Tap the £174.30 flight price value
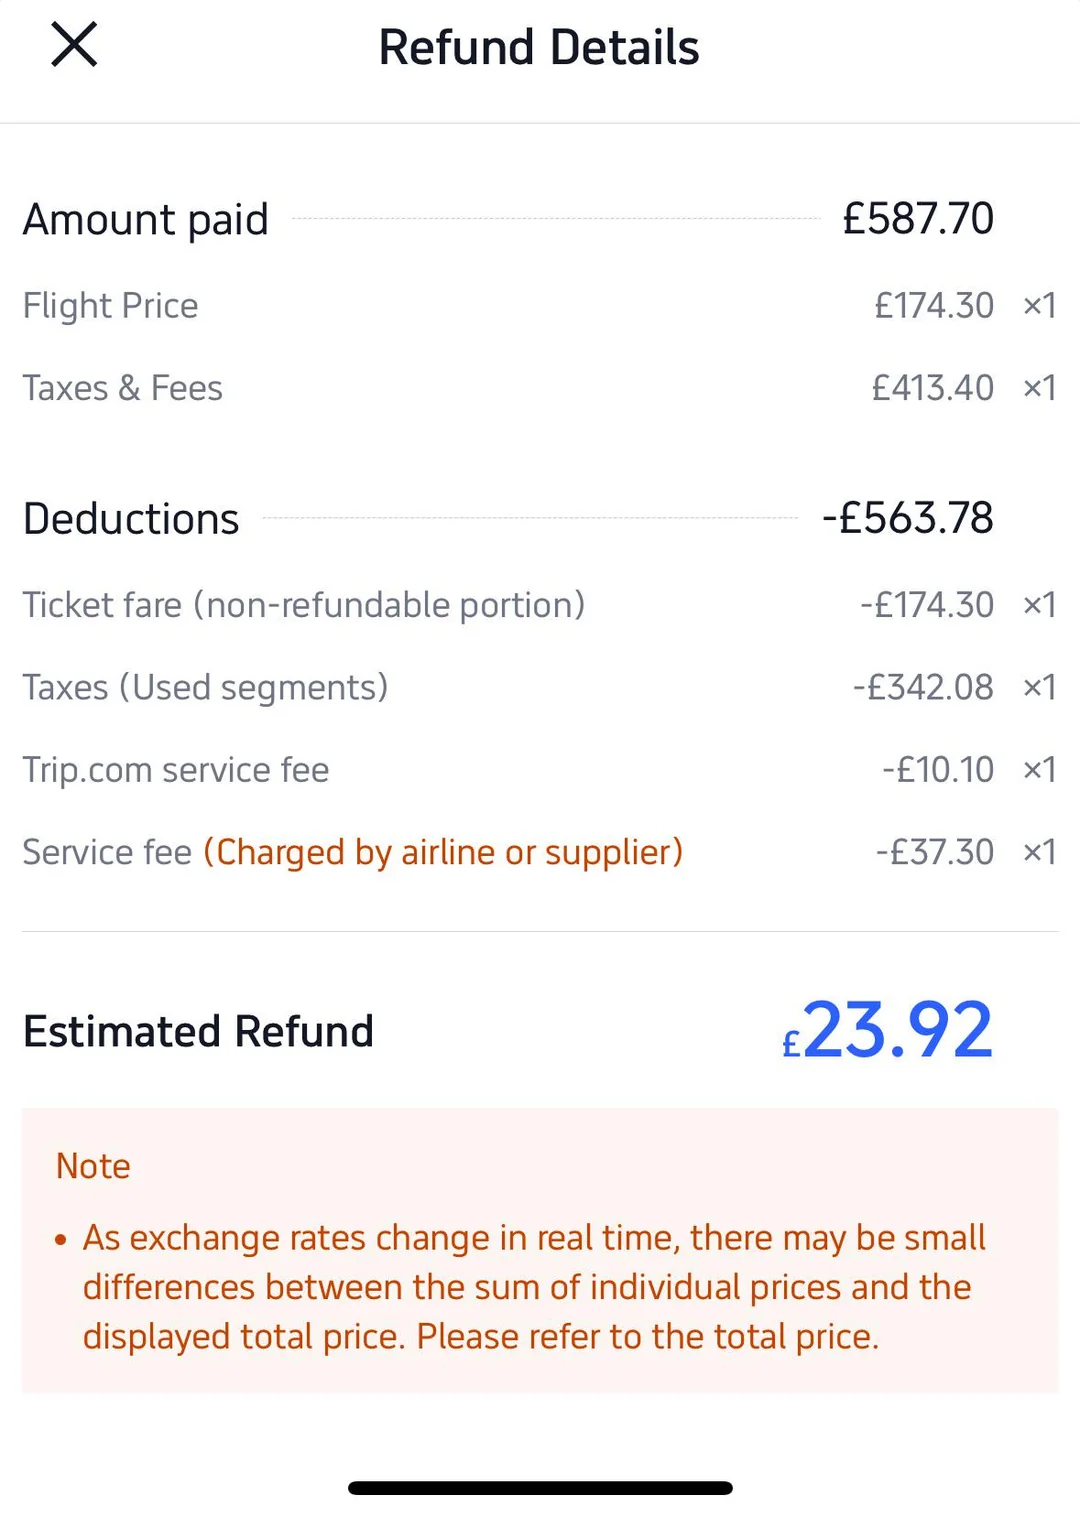The width and height of the screenshot is (1080, 1517). tap(933, 305)
